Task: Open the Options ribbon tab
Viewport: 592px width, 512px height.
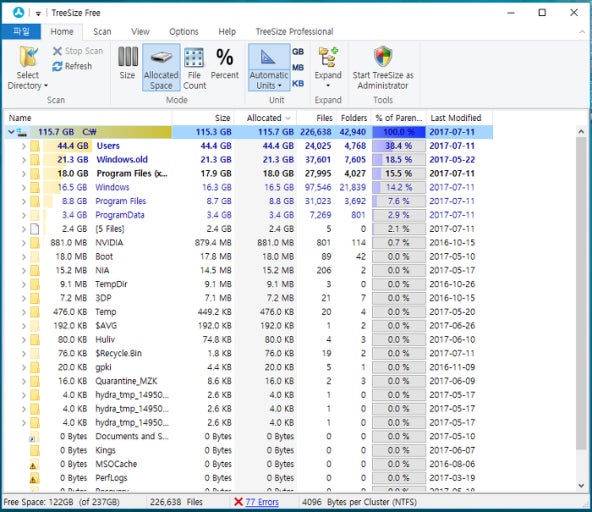Action: click(184, 32)
